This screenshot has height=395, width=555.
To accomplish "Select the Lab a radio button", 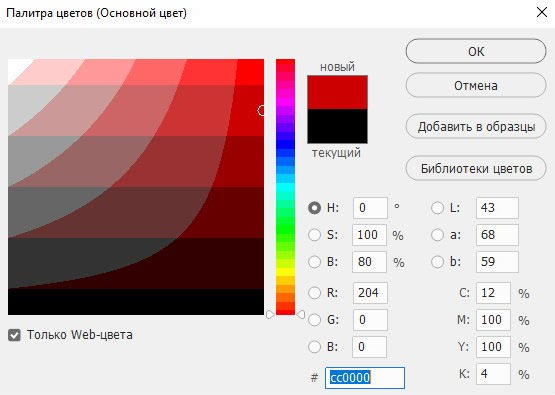I will tap(437, 235).
